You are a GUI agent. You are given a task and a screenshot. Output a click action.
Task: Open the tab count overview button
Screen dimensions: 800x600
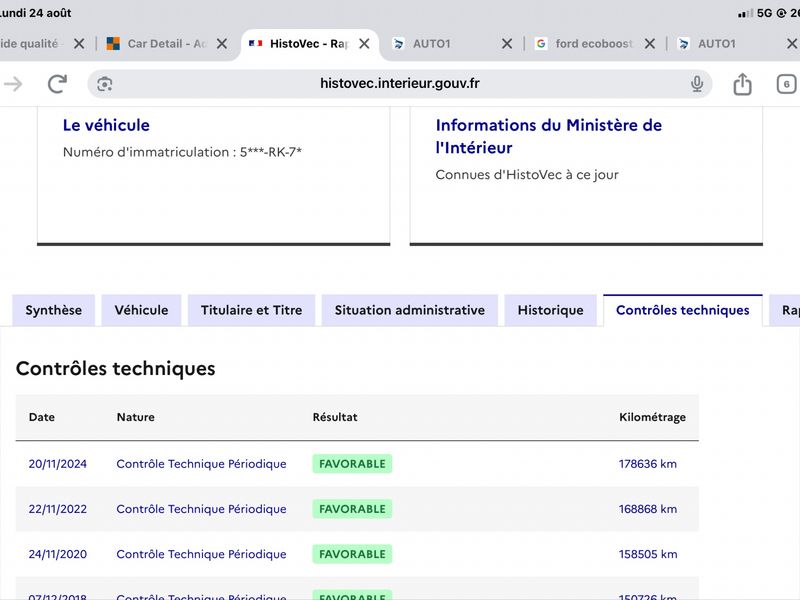pyautogui.click(x=786, y=84)
